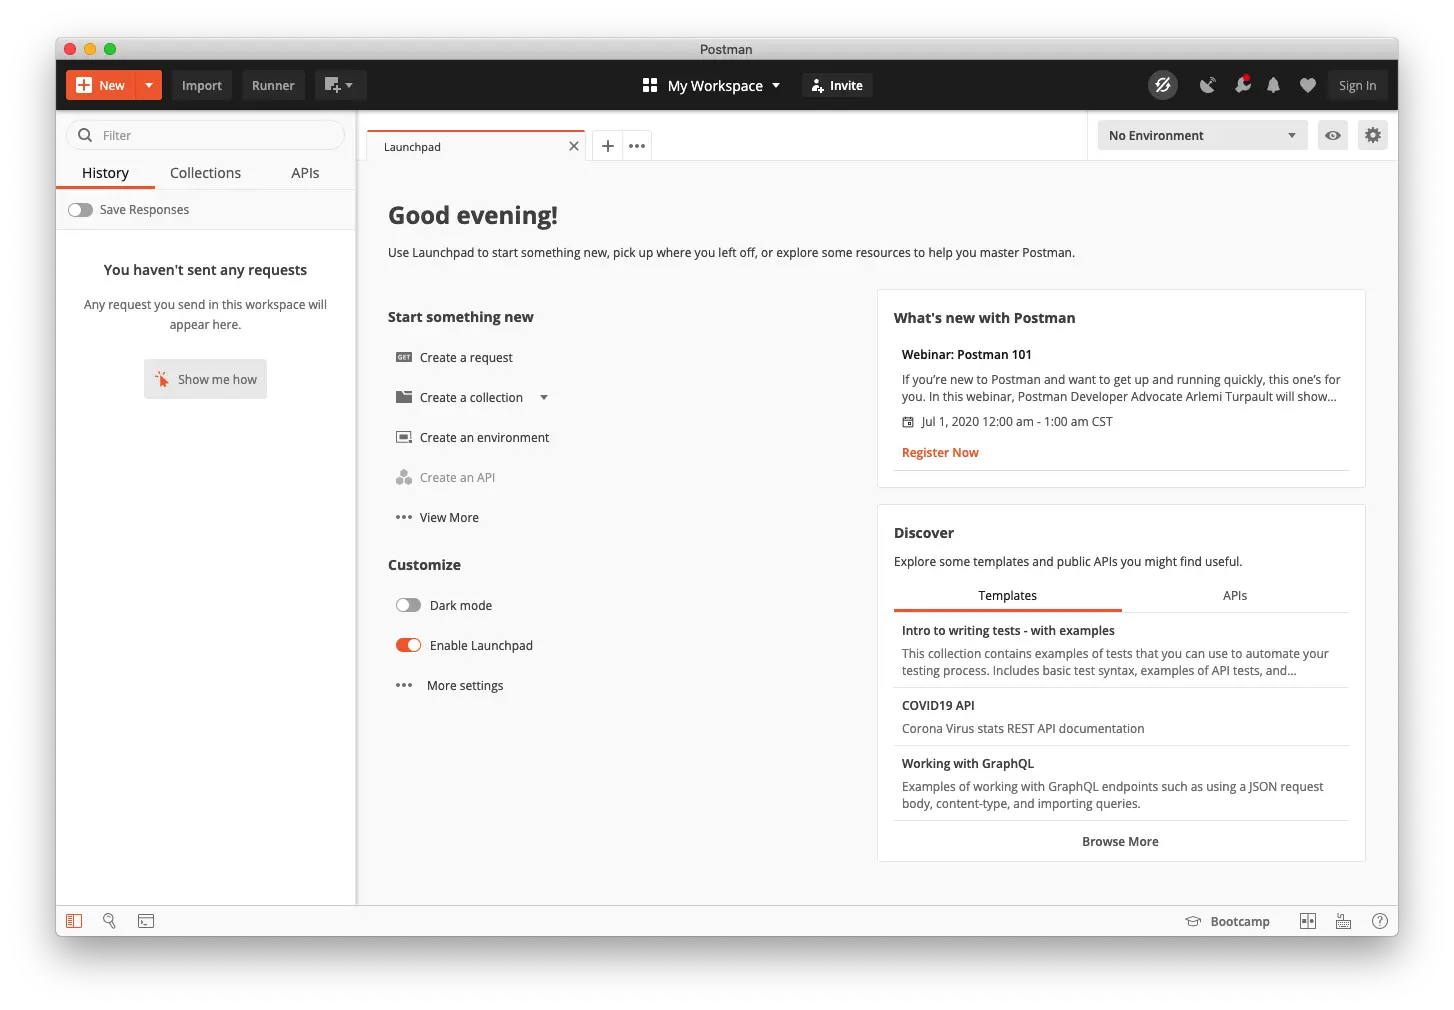This screenshot has width=1454, height=1010.
Task: Click Create an environment
Action: pos(484,437)
